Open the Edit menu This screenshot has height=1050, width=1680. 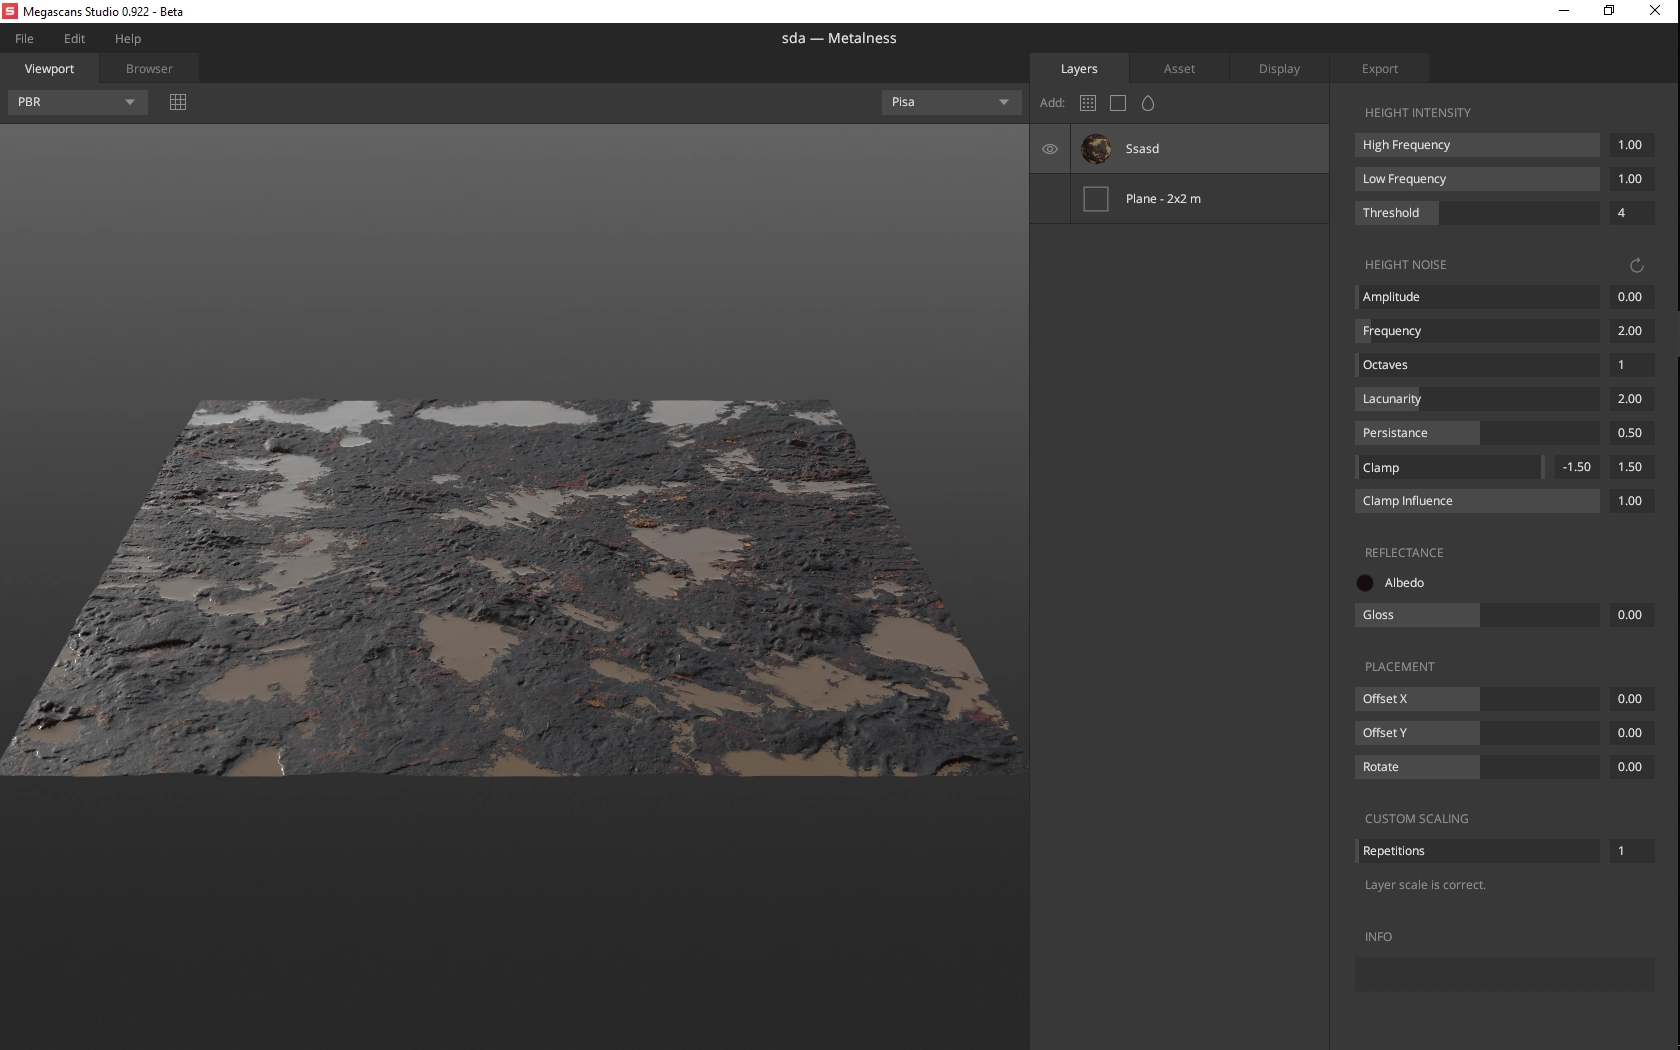coord(74,39)
